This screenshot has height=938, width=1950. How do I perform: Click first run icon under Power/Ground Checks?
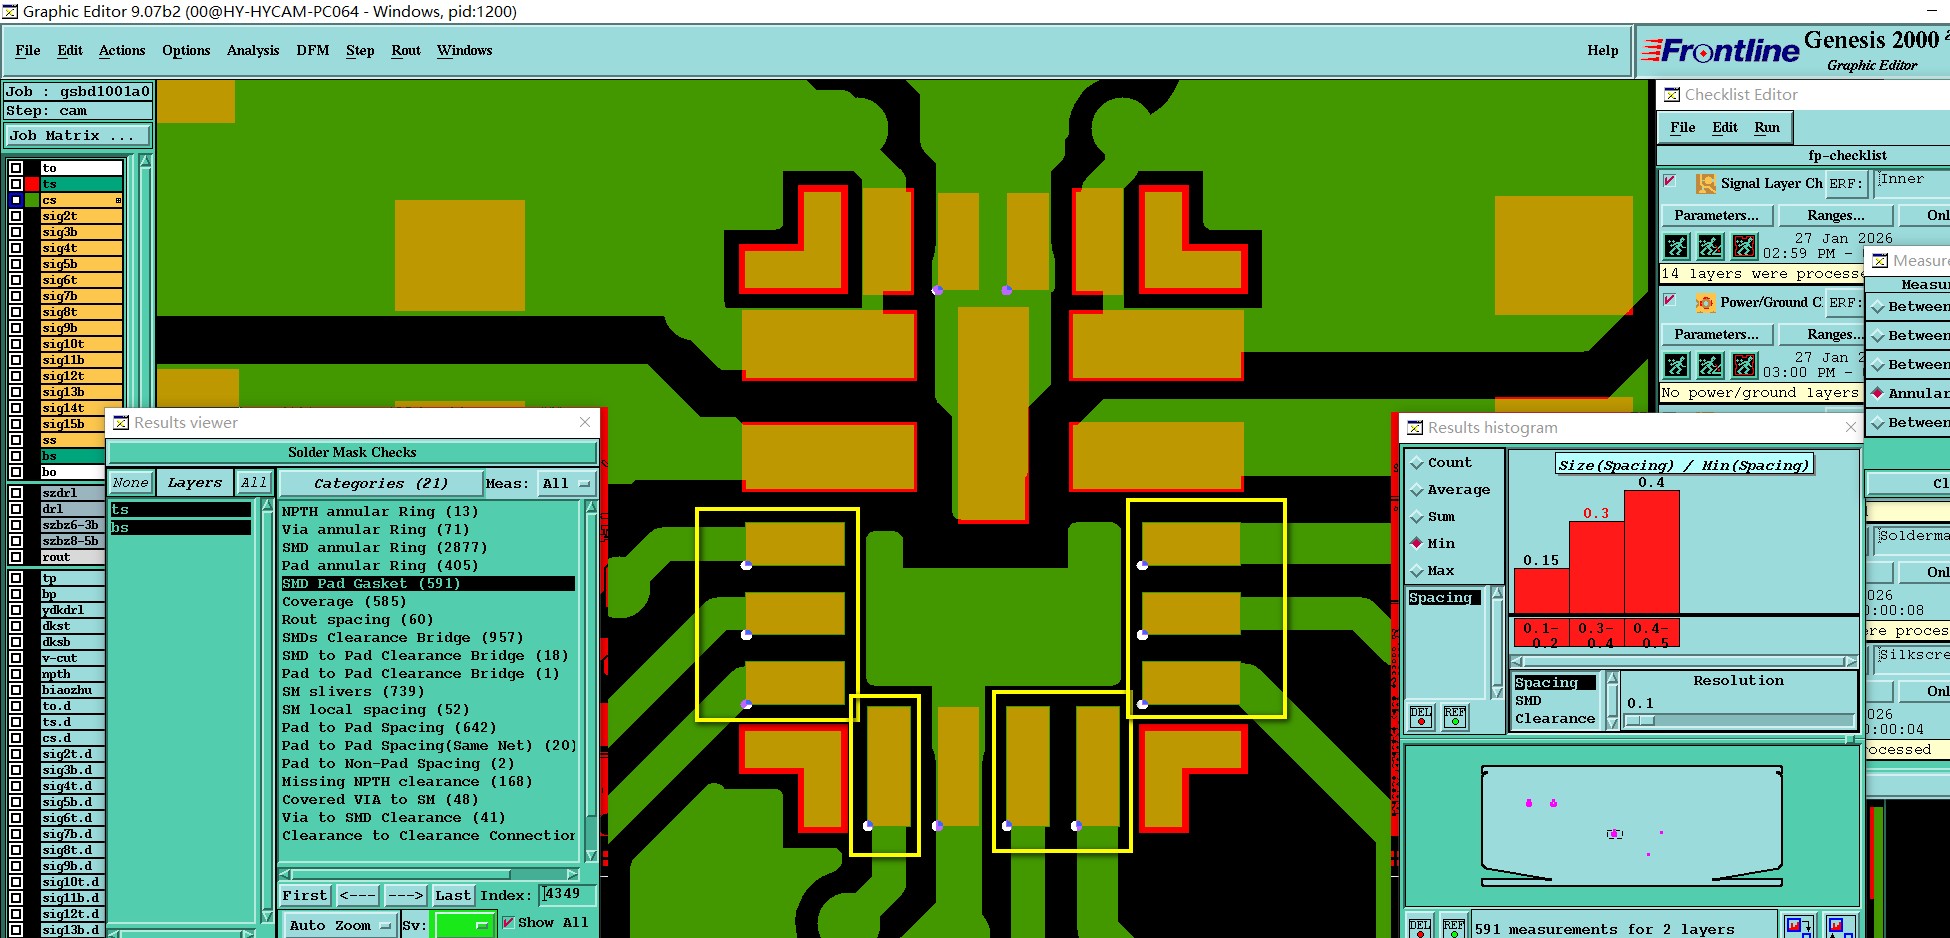point(1677,365)
